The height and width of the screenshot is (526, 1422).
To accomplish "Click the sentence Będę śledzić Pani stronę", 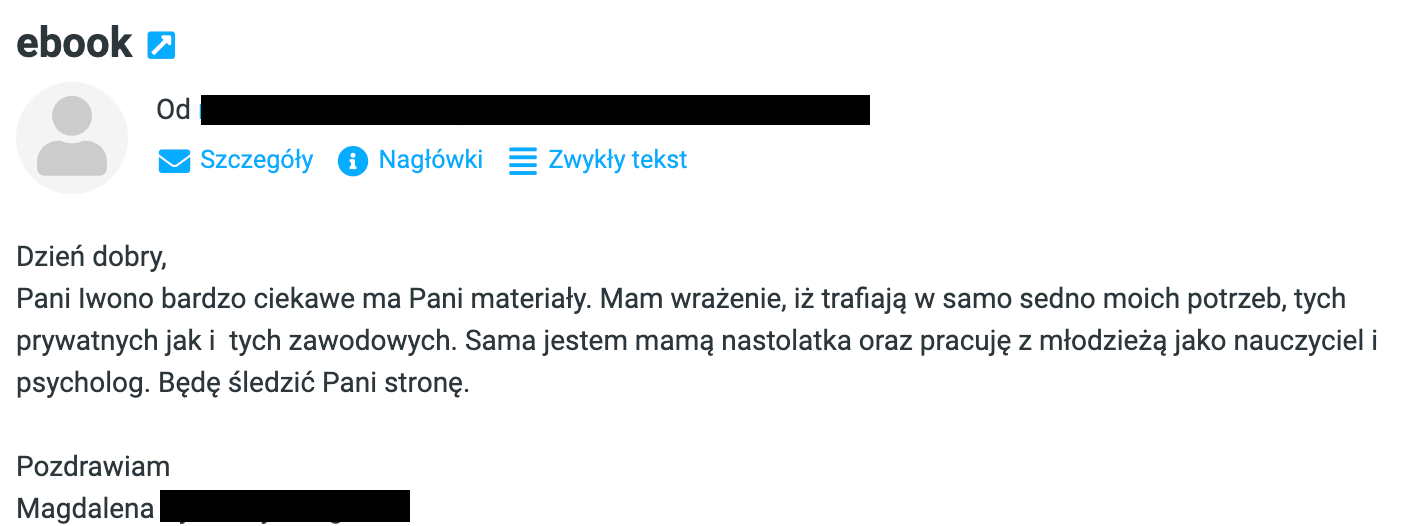I will 314,385.
